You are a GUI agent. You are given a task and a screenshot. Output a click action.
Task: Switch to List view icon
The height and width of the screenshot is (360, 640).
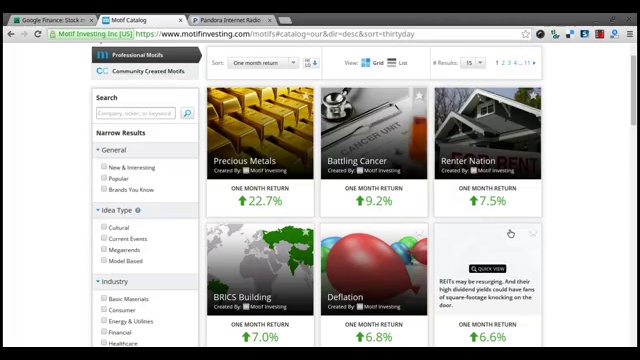pyautogui.click(x=391, y=62)
